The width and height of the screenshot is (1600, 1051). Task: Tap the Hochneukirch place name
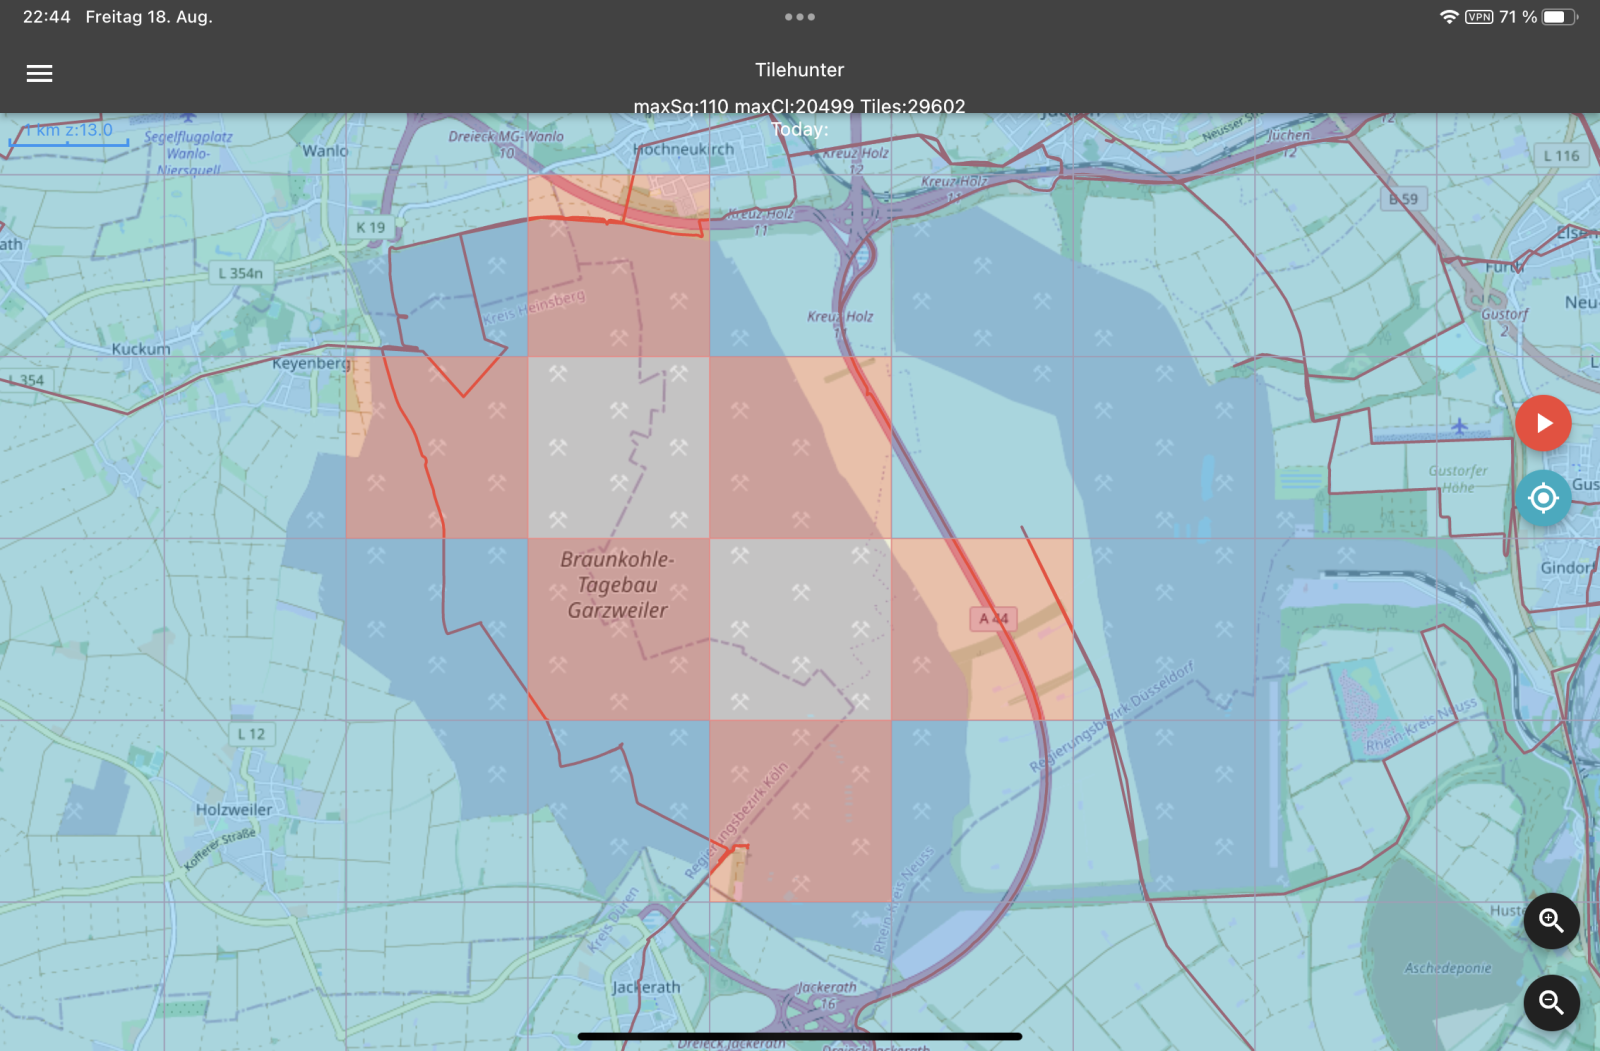(x=684, y=149)
